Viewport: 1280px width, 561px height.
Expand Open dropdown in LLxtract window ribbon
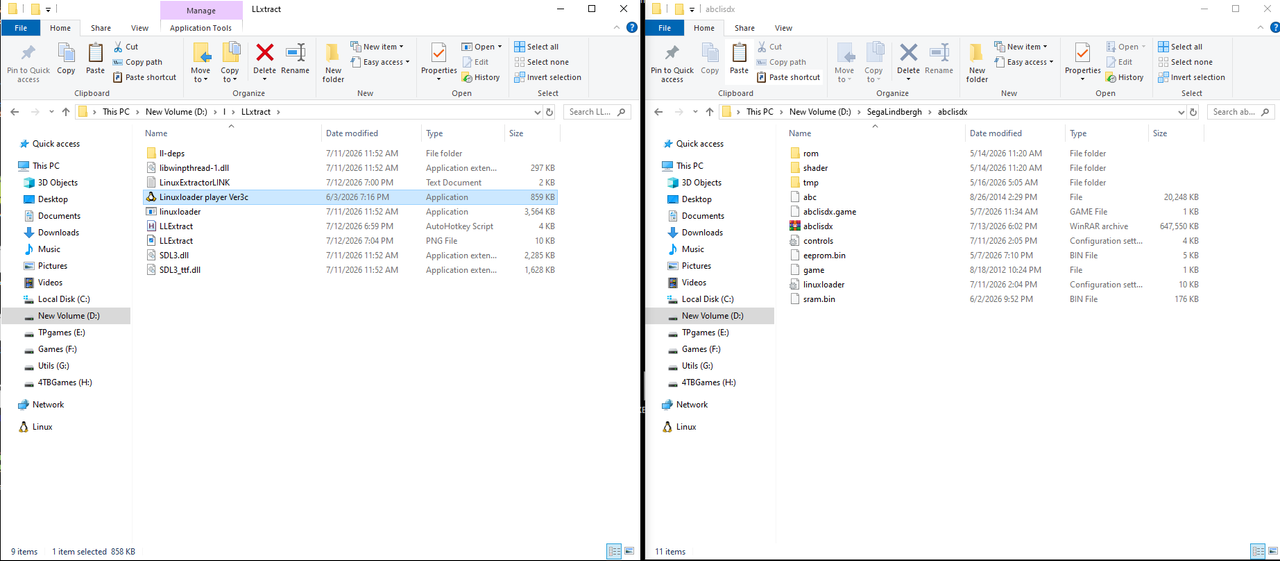481,47
